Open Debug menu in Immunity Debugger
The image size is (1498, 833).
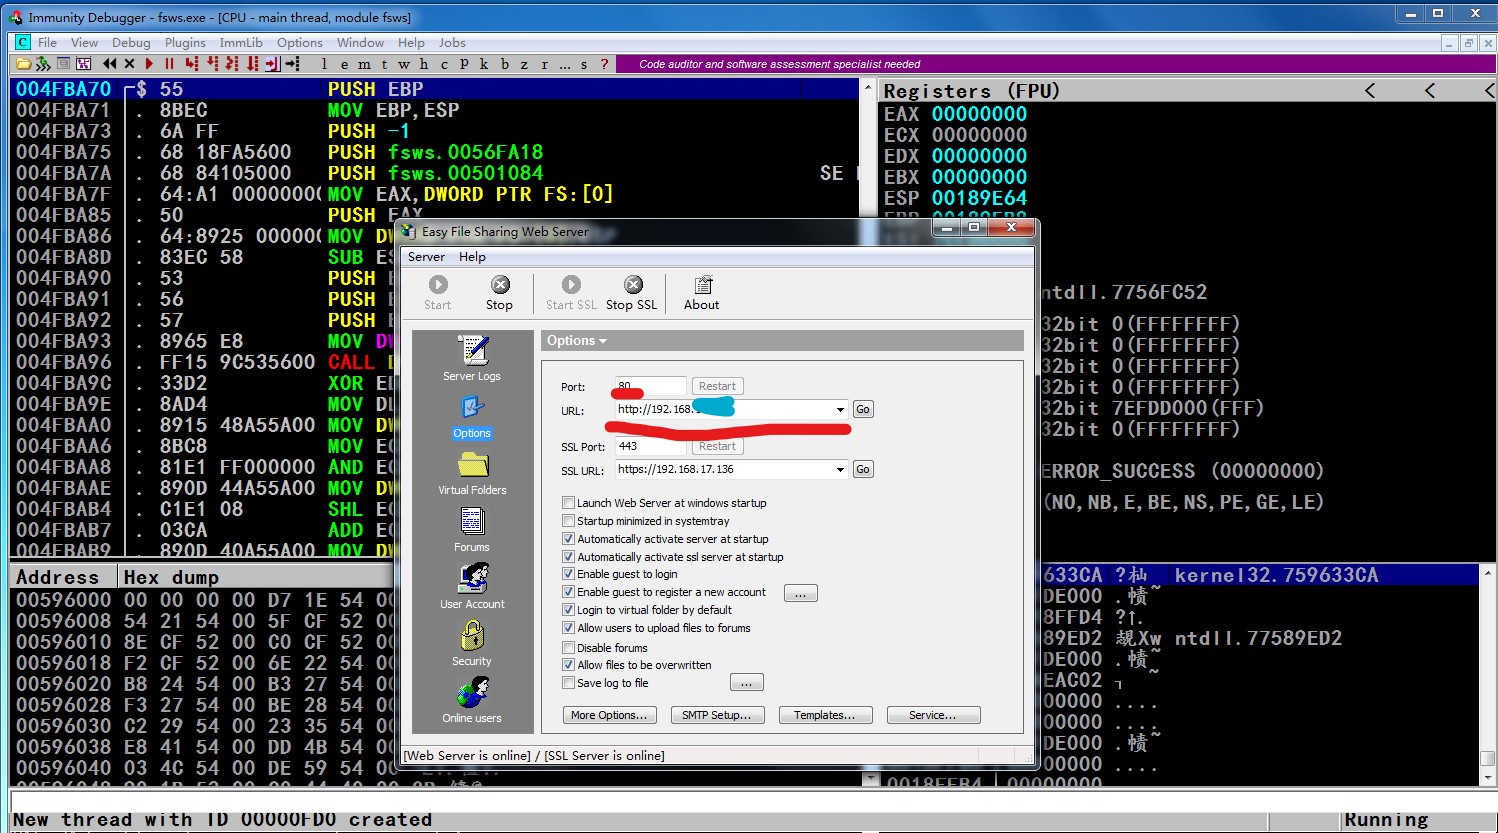coord(131,43)
